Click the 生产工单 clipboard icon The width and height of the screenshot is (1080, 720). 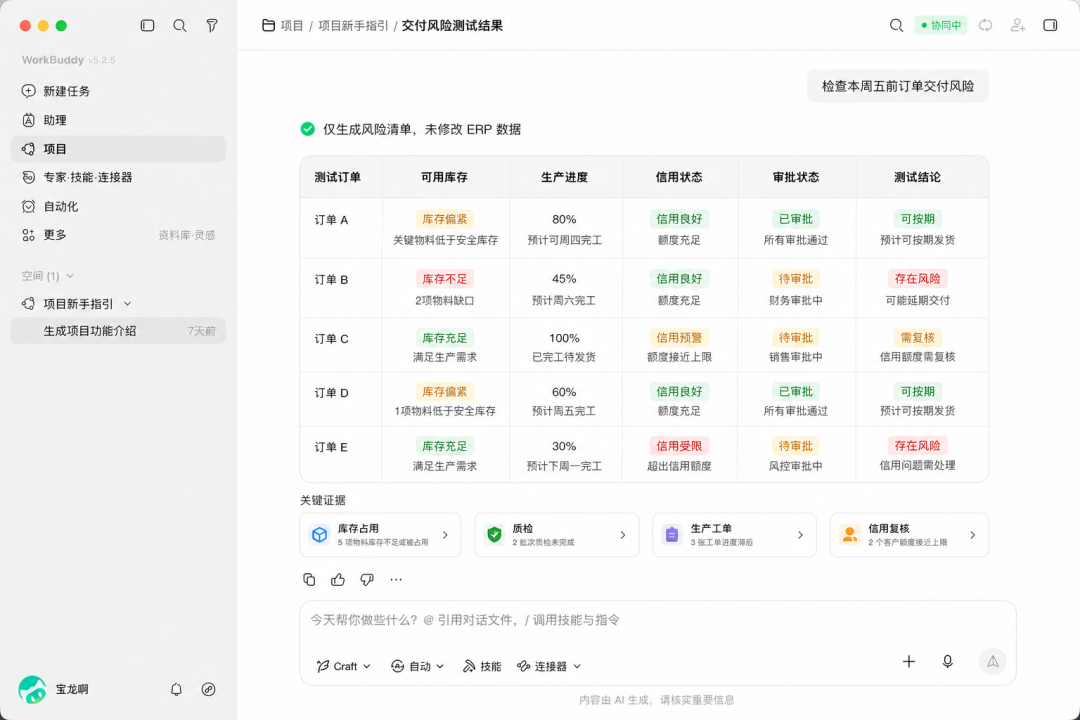(672, 535)
